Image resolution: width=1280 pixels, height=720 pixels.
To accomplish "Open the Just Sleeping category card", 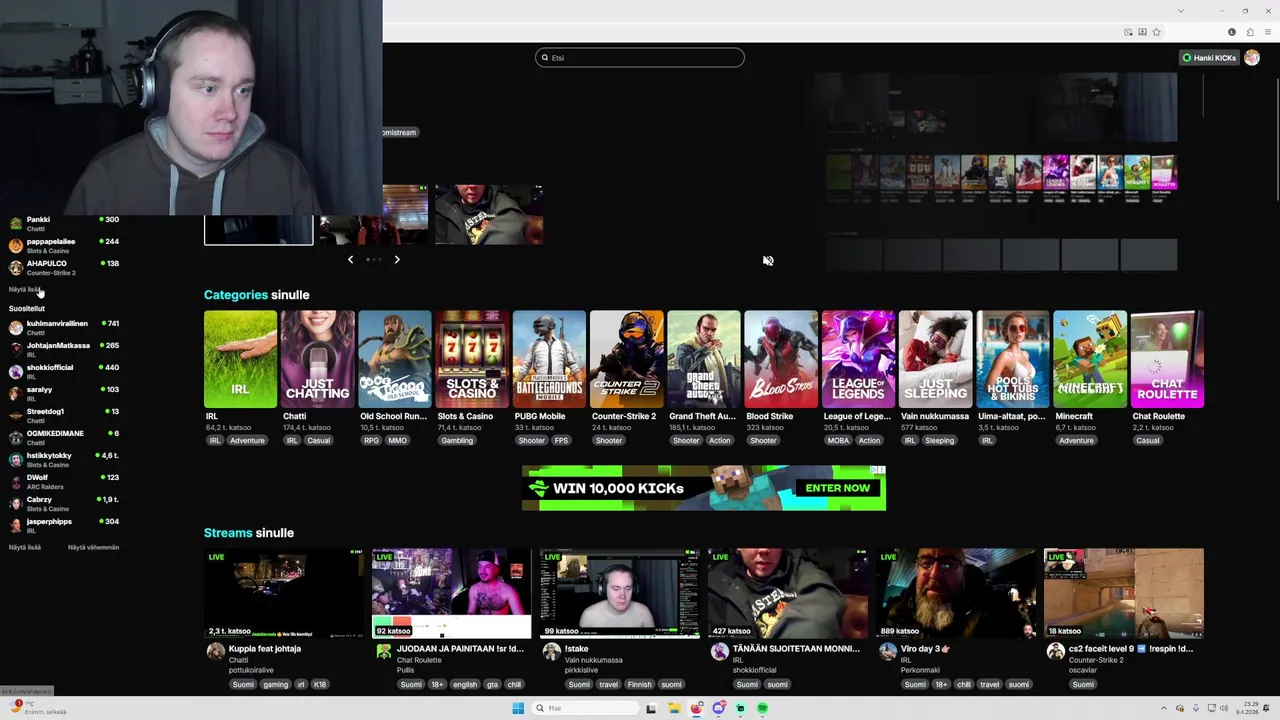I will coord(935,359).
